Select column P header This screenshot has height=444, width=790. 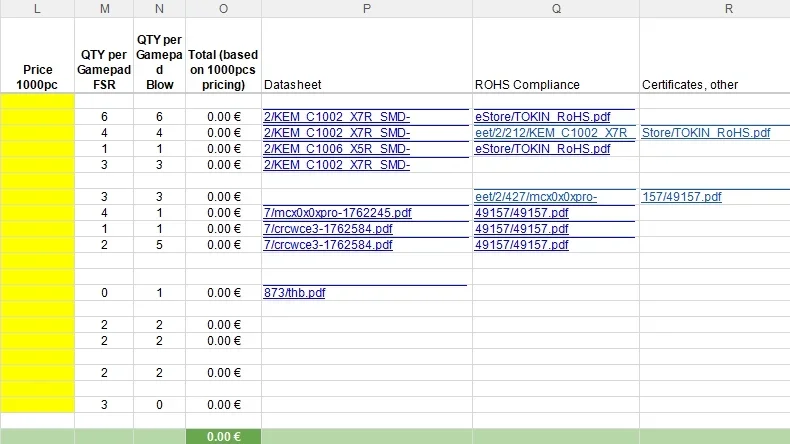367,9
